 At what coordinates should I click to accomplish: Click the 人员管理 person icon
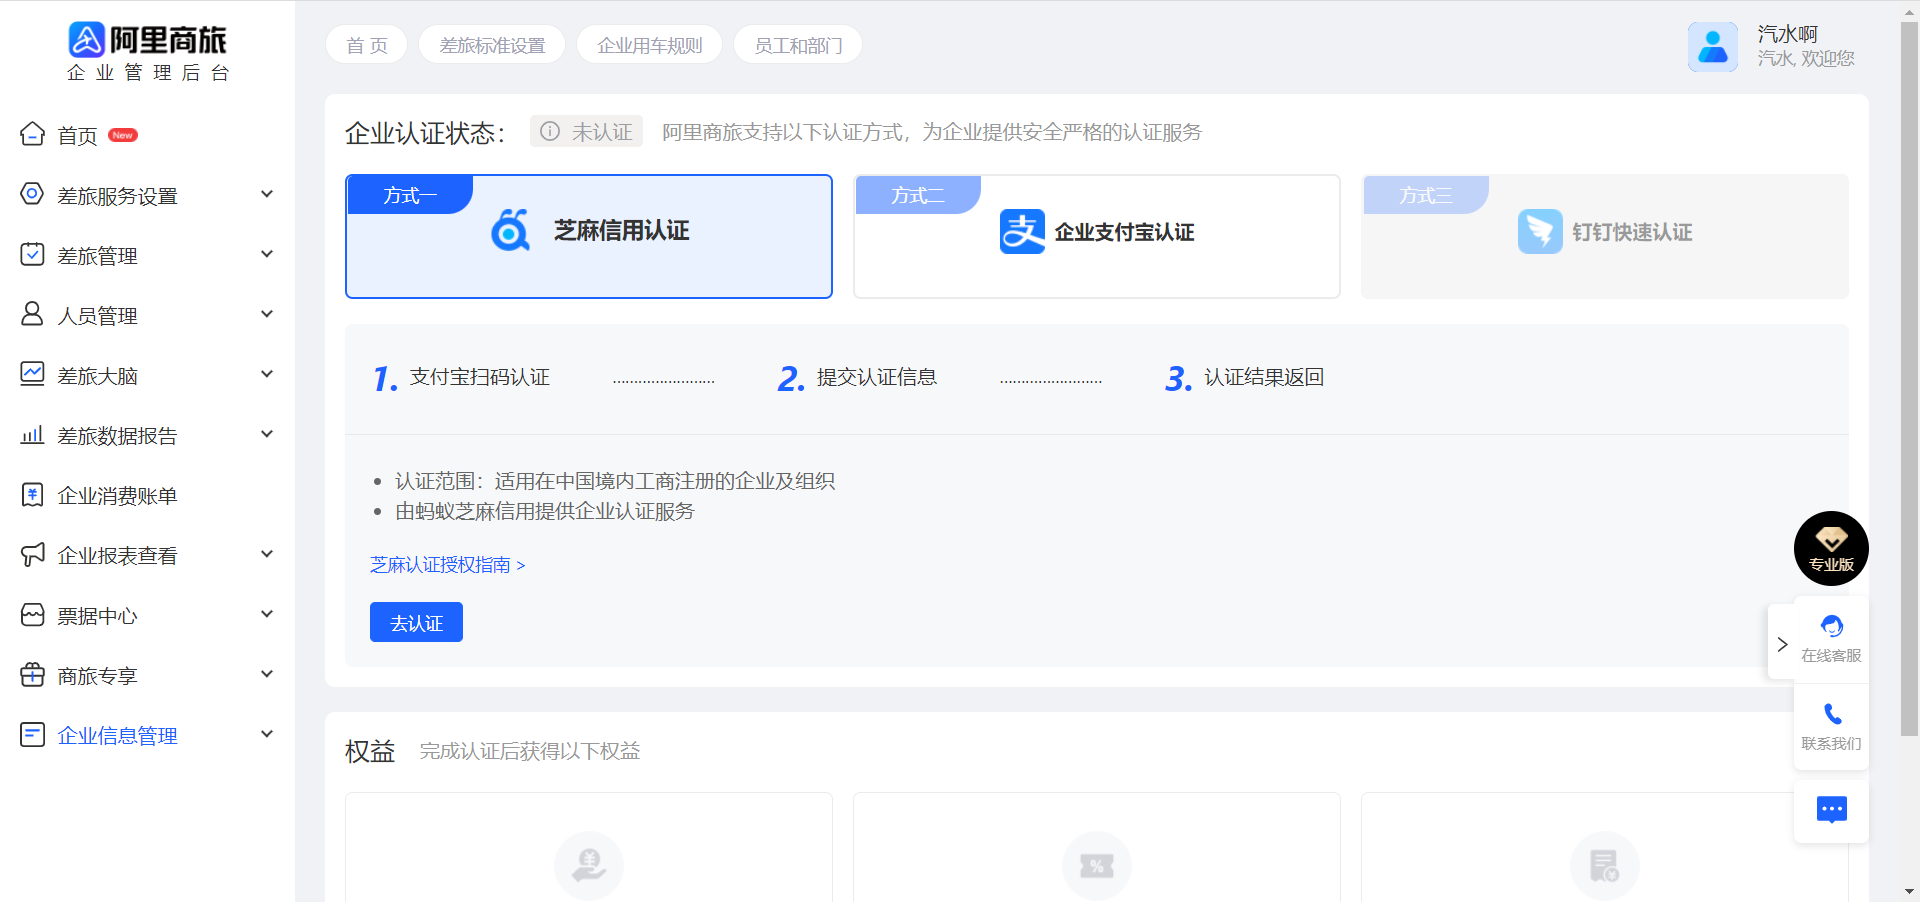32,314
